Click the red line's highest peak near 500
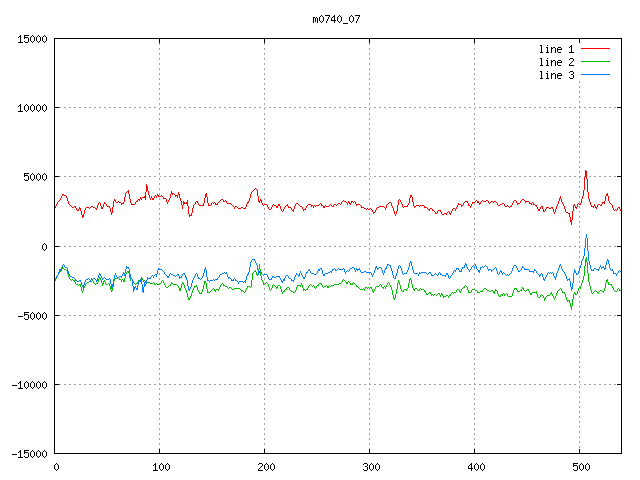The width and height of the screenshot is (640, 480). pyautogui.click(x=586, y=171)
